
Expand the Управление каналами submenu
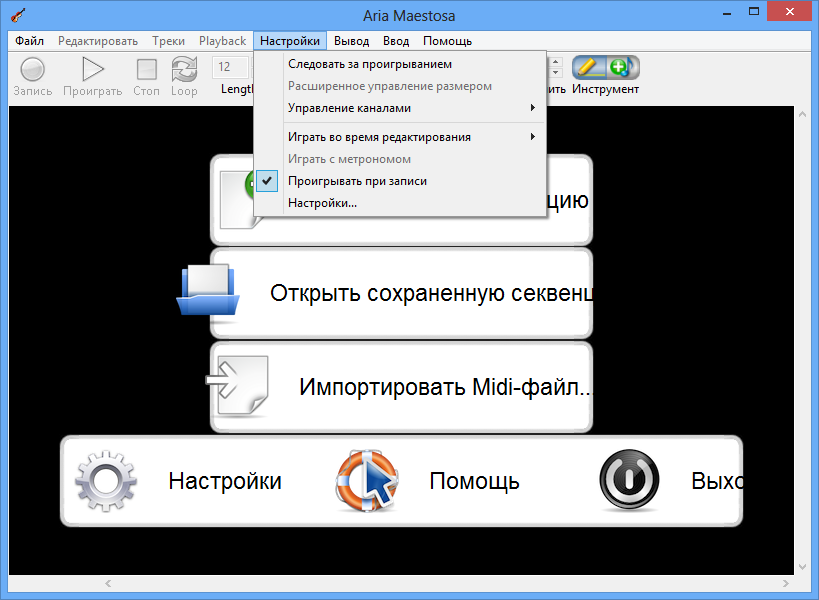(x=400, y=108)
